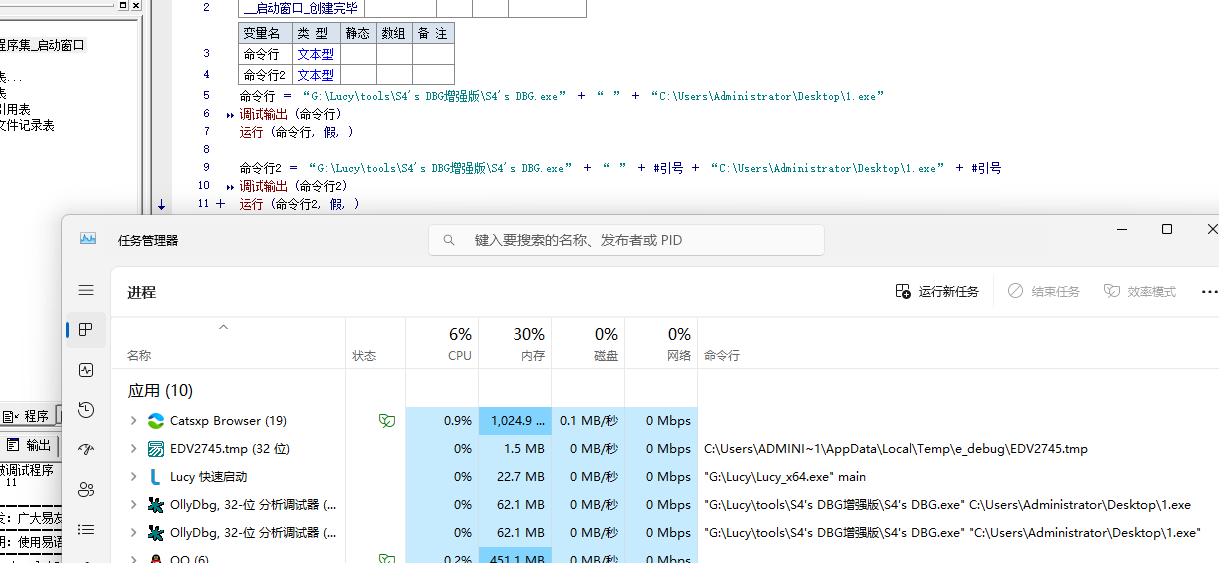Focus the Task Manager search field

(626, 240)
